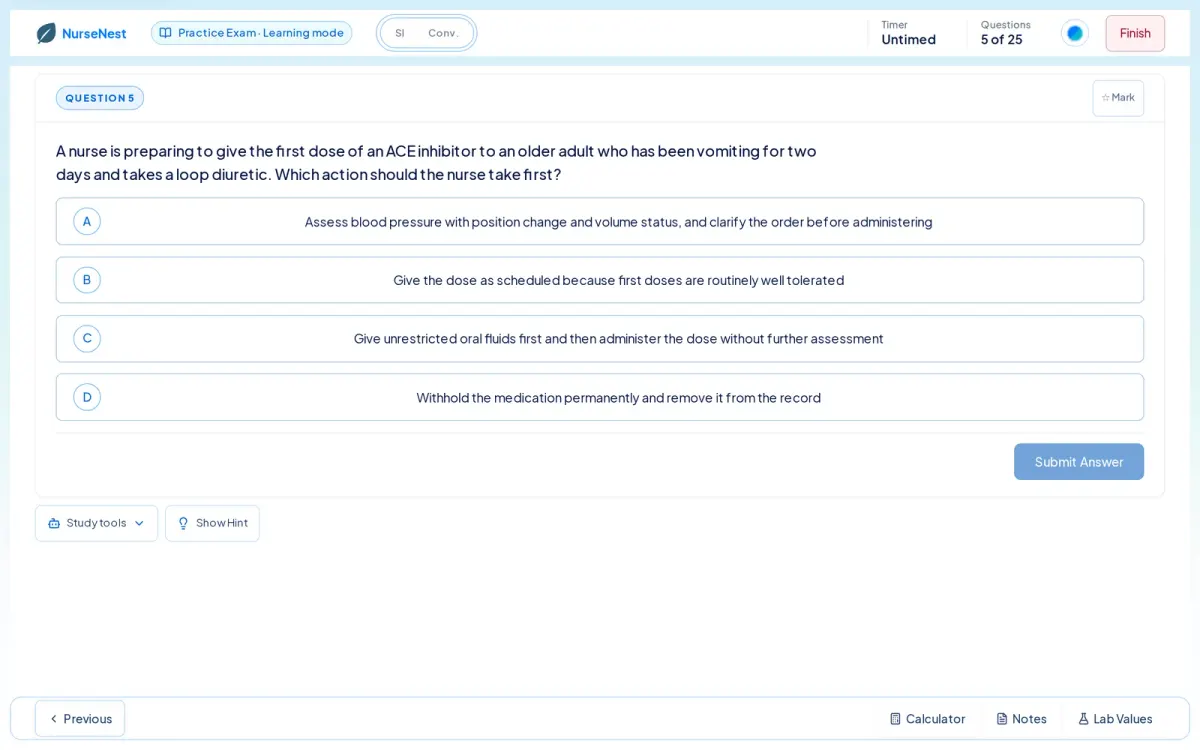The height and width of the screenshot is (750, 1200).
Task: Click the notes page icon in the bottom bar
Action: 1002,719
